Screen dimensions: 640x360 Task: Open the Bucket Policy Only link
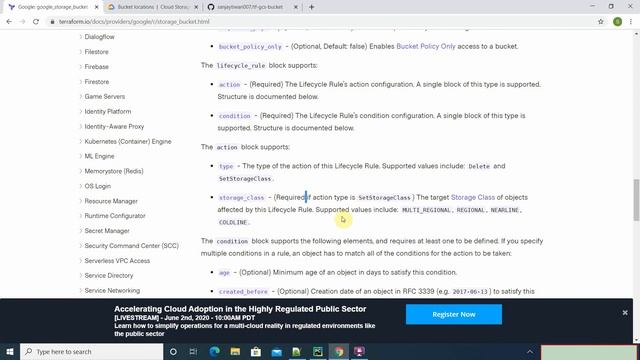click(426, 47)
